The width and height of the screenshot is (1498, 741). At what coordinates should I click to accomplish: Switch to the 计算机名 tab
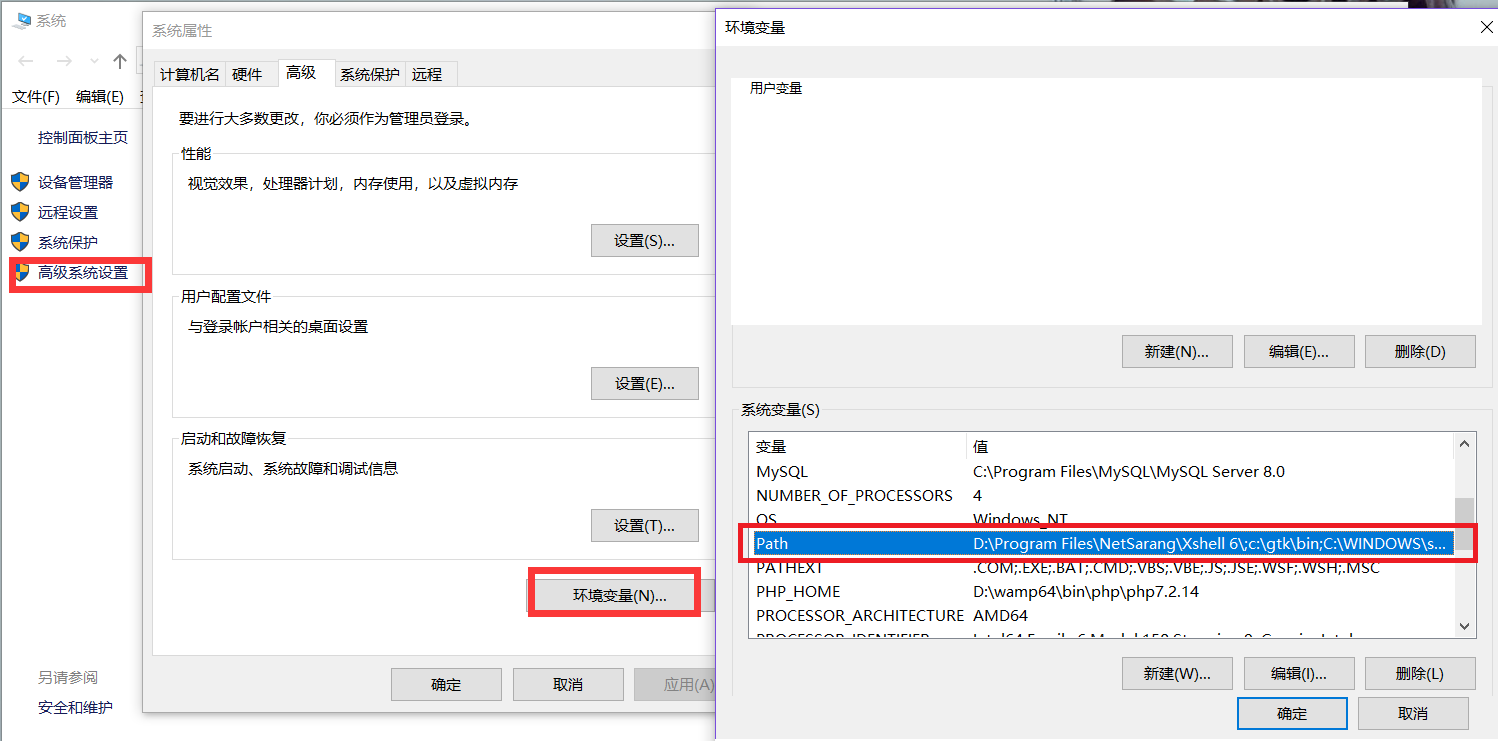point(189,73)
